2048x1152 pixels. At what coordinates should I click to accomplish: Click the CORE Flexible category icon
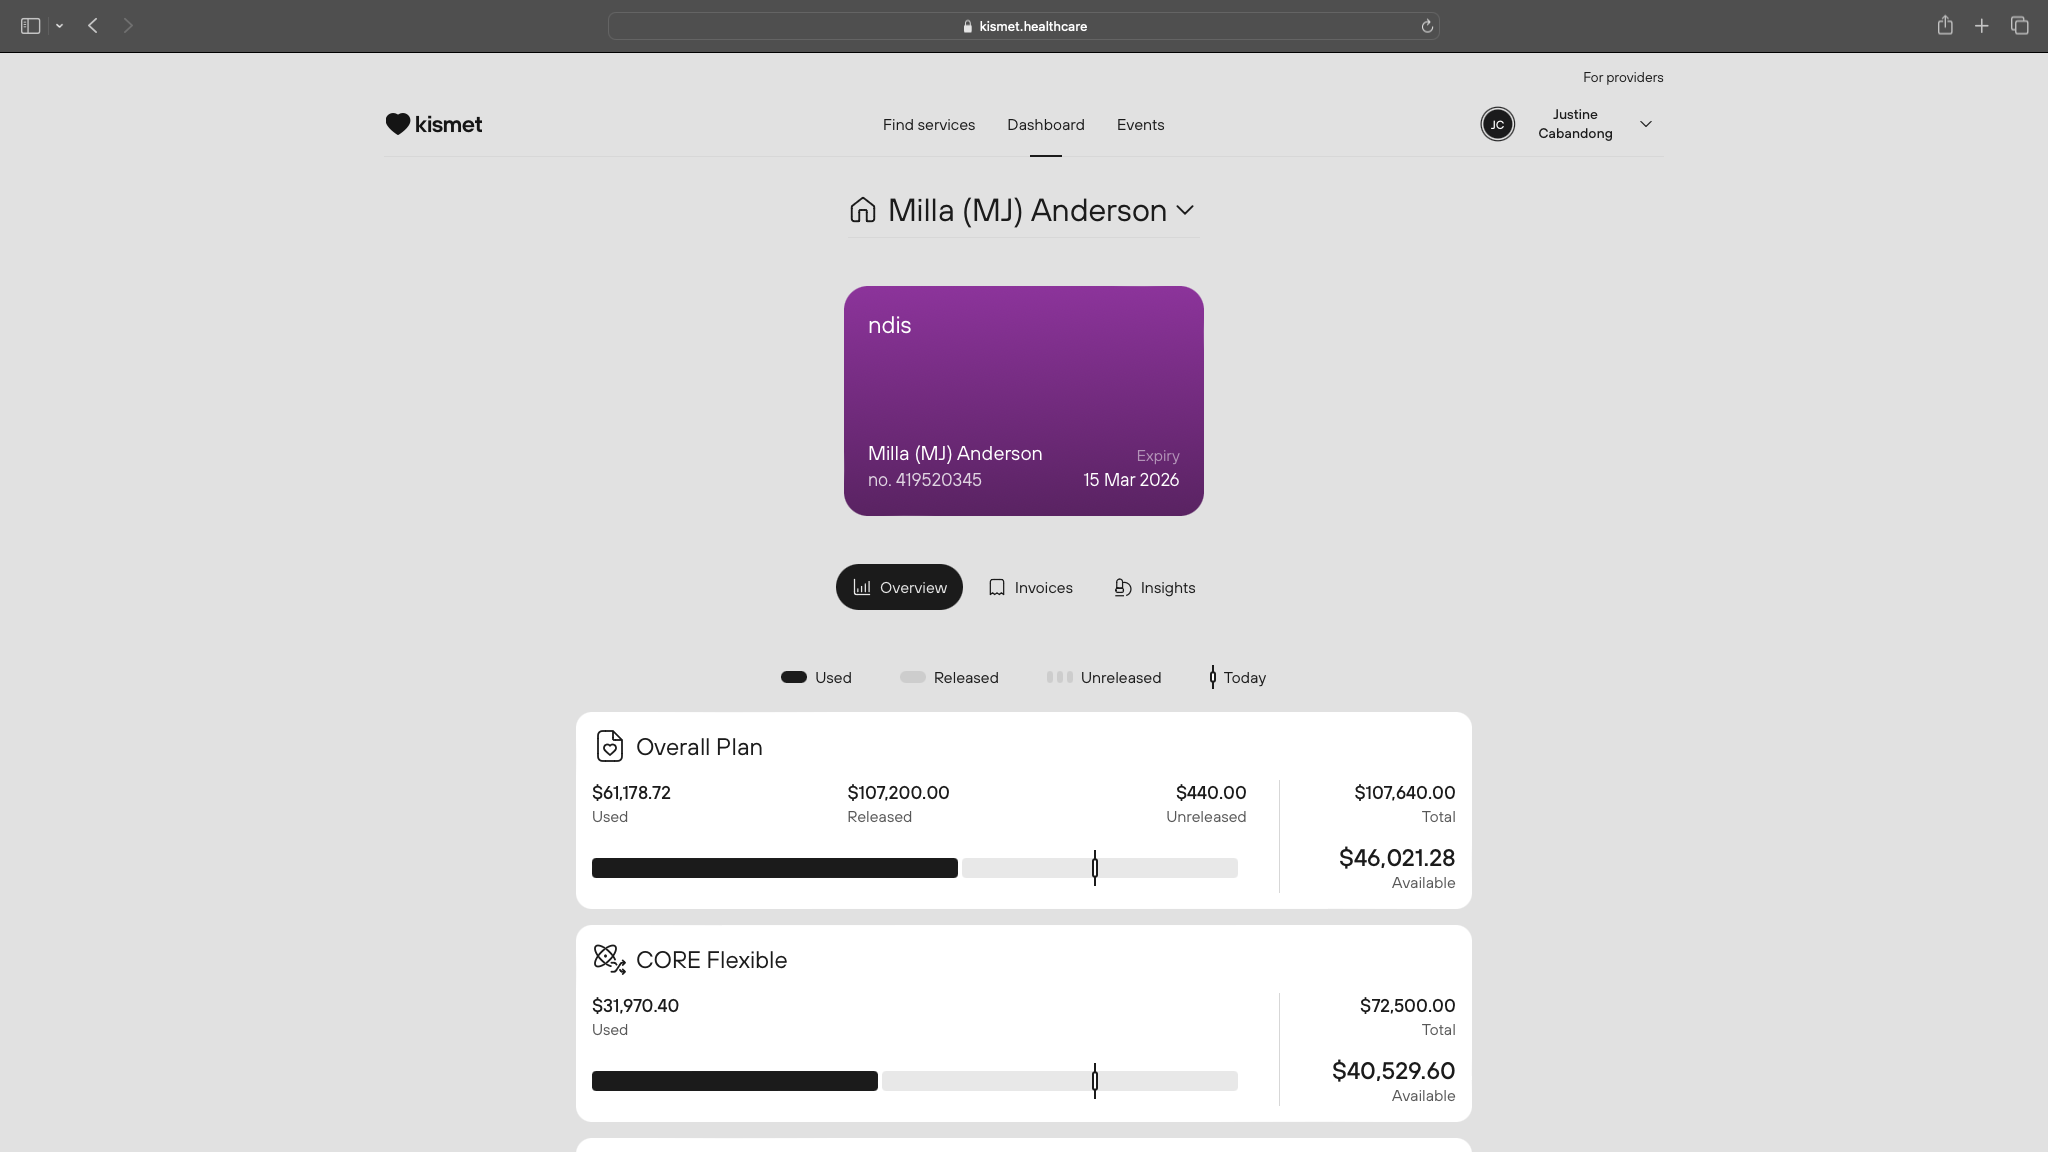click(x=609, y=959)
